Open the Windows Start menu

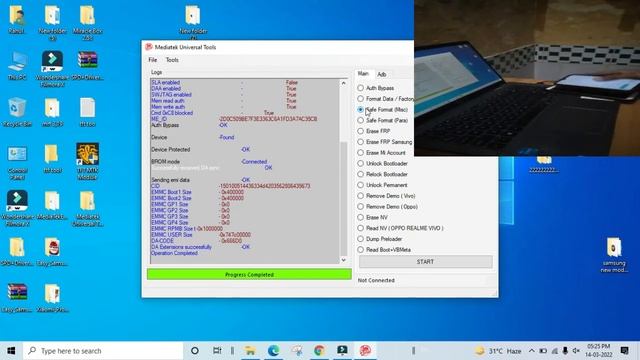(11, 351)
